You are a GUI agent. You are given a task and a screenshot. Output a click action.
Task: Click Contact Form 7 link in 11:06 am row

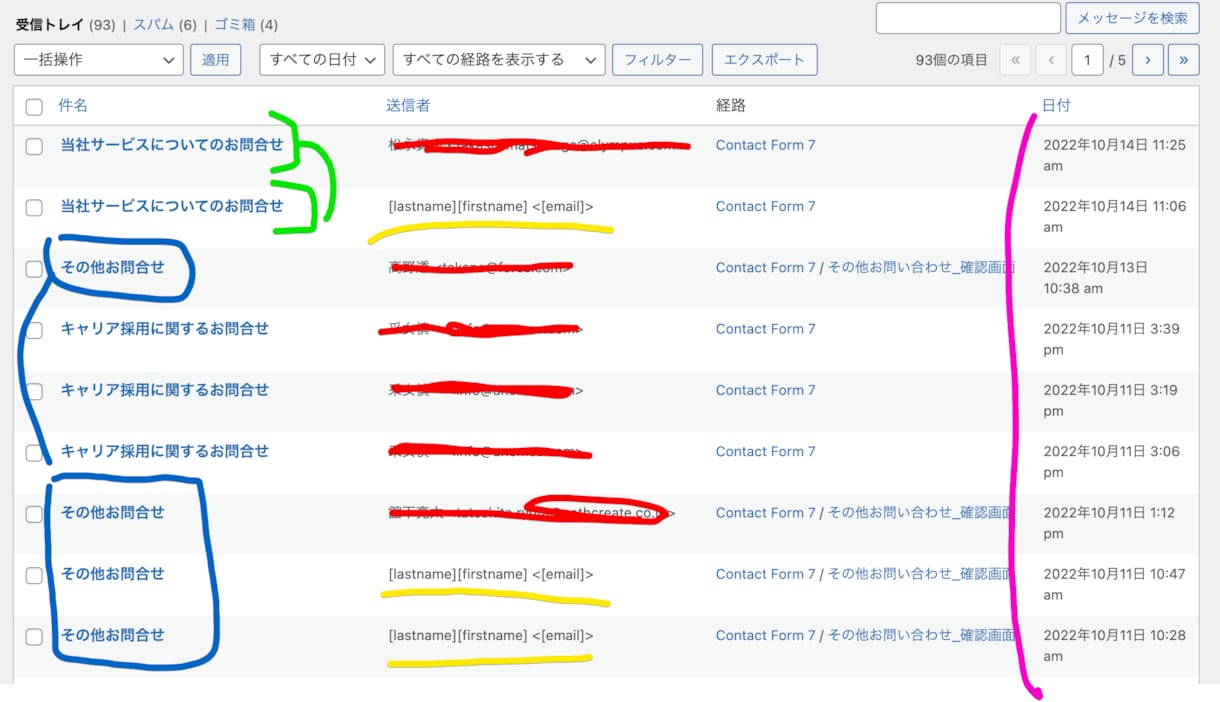[766, 206]
